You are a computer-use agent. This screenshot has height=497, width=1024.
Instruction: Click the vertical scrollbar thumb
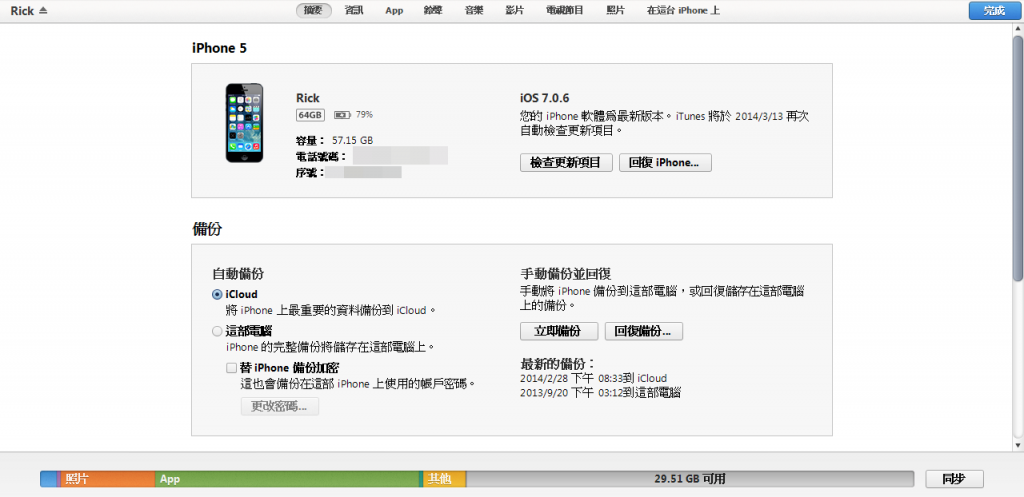point(1017,159)
